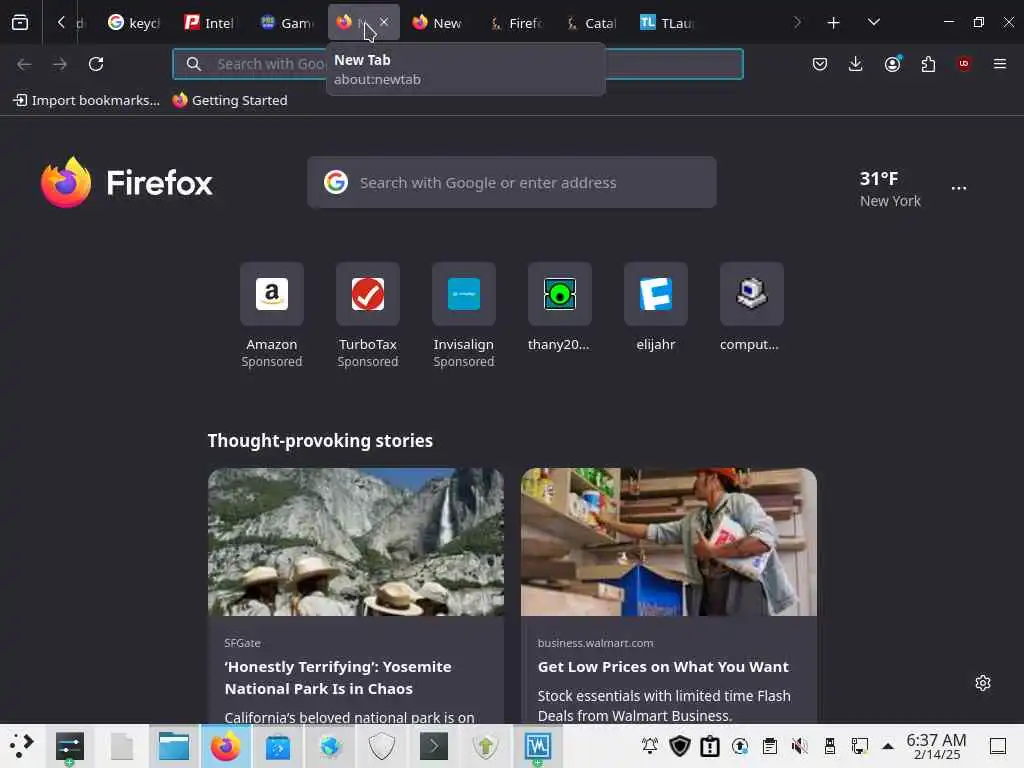Open Get Low Prices on What You Want
Viewport: 1024px width, 768px height.
pos(663,667)
